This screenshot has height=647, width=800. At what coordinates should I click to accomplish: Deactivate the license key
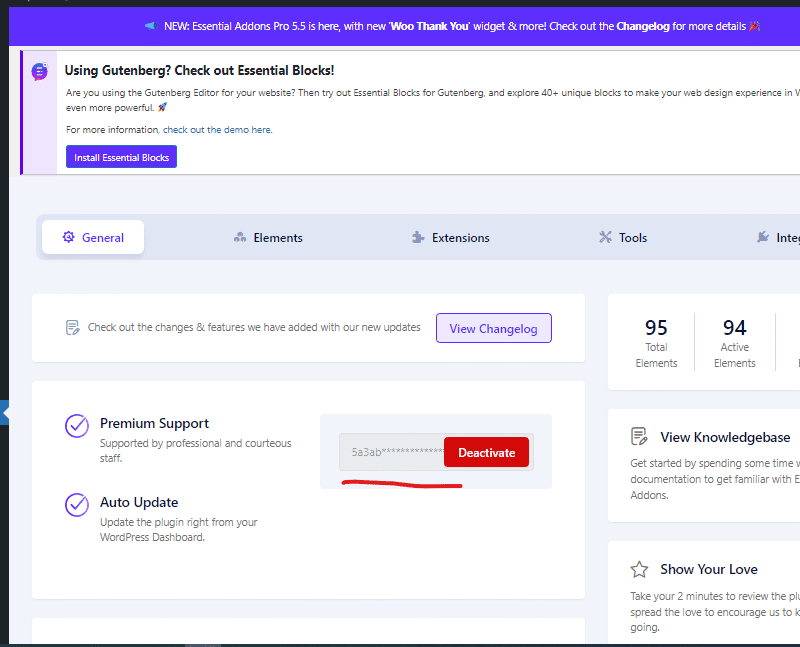click(x=486, y=452)
